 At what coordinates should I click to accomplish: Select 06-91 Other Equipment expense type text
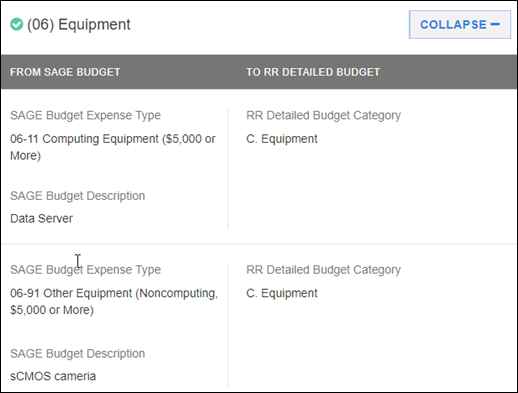point(114,301)
